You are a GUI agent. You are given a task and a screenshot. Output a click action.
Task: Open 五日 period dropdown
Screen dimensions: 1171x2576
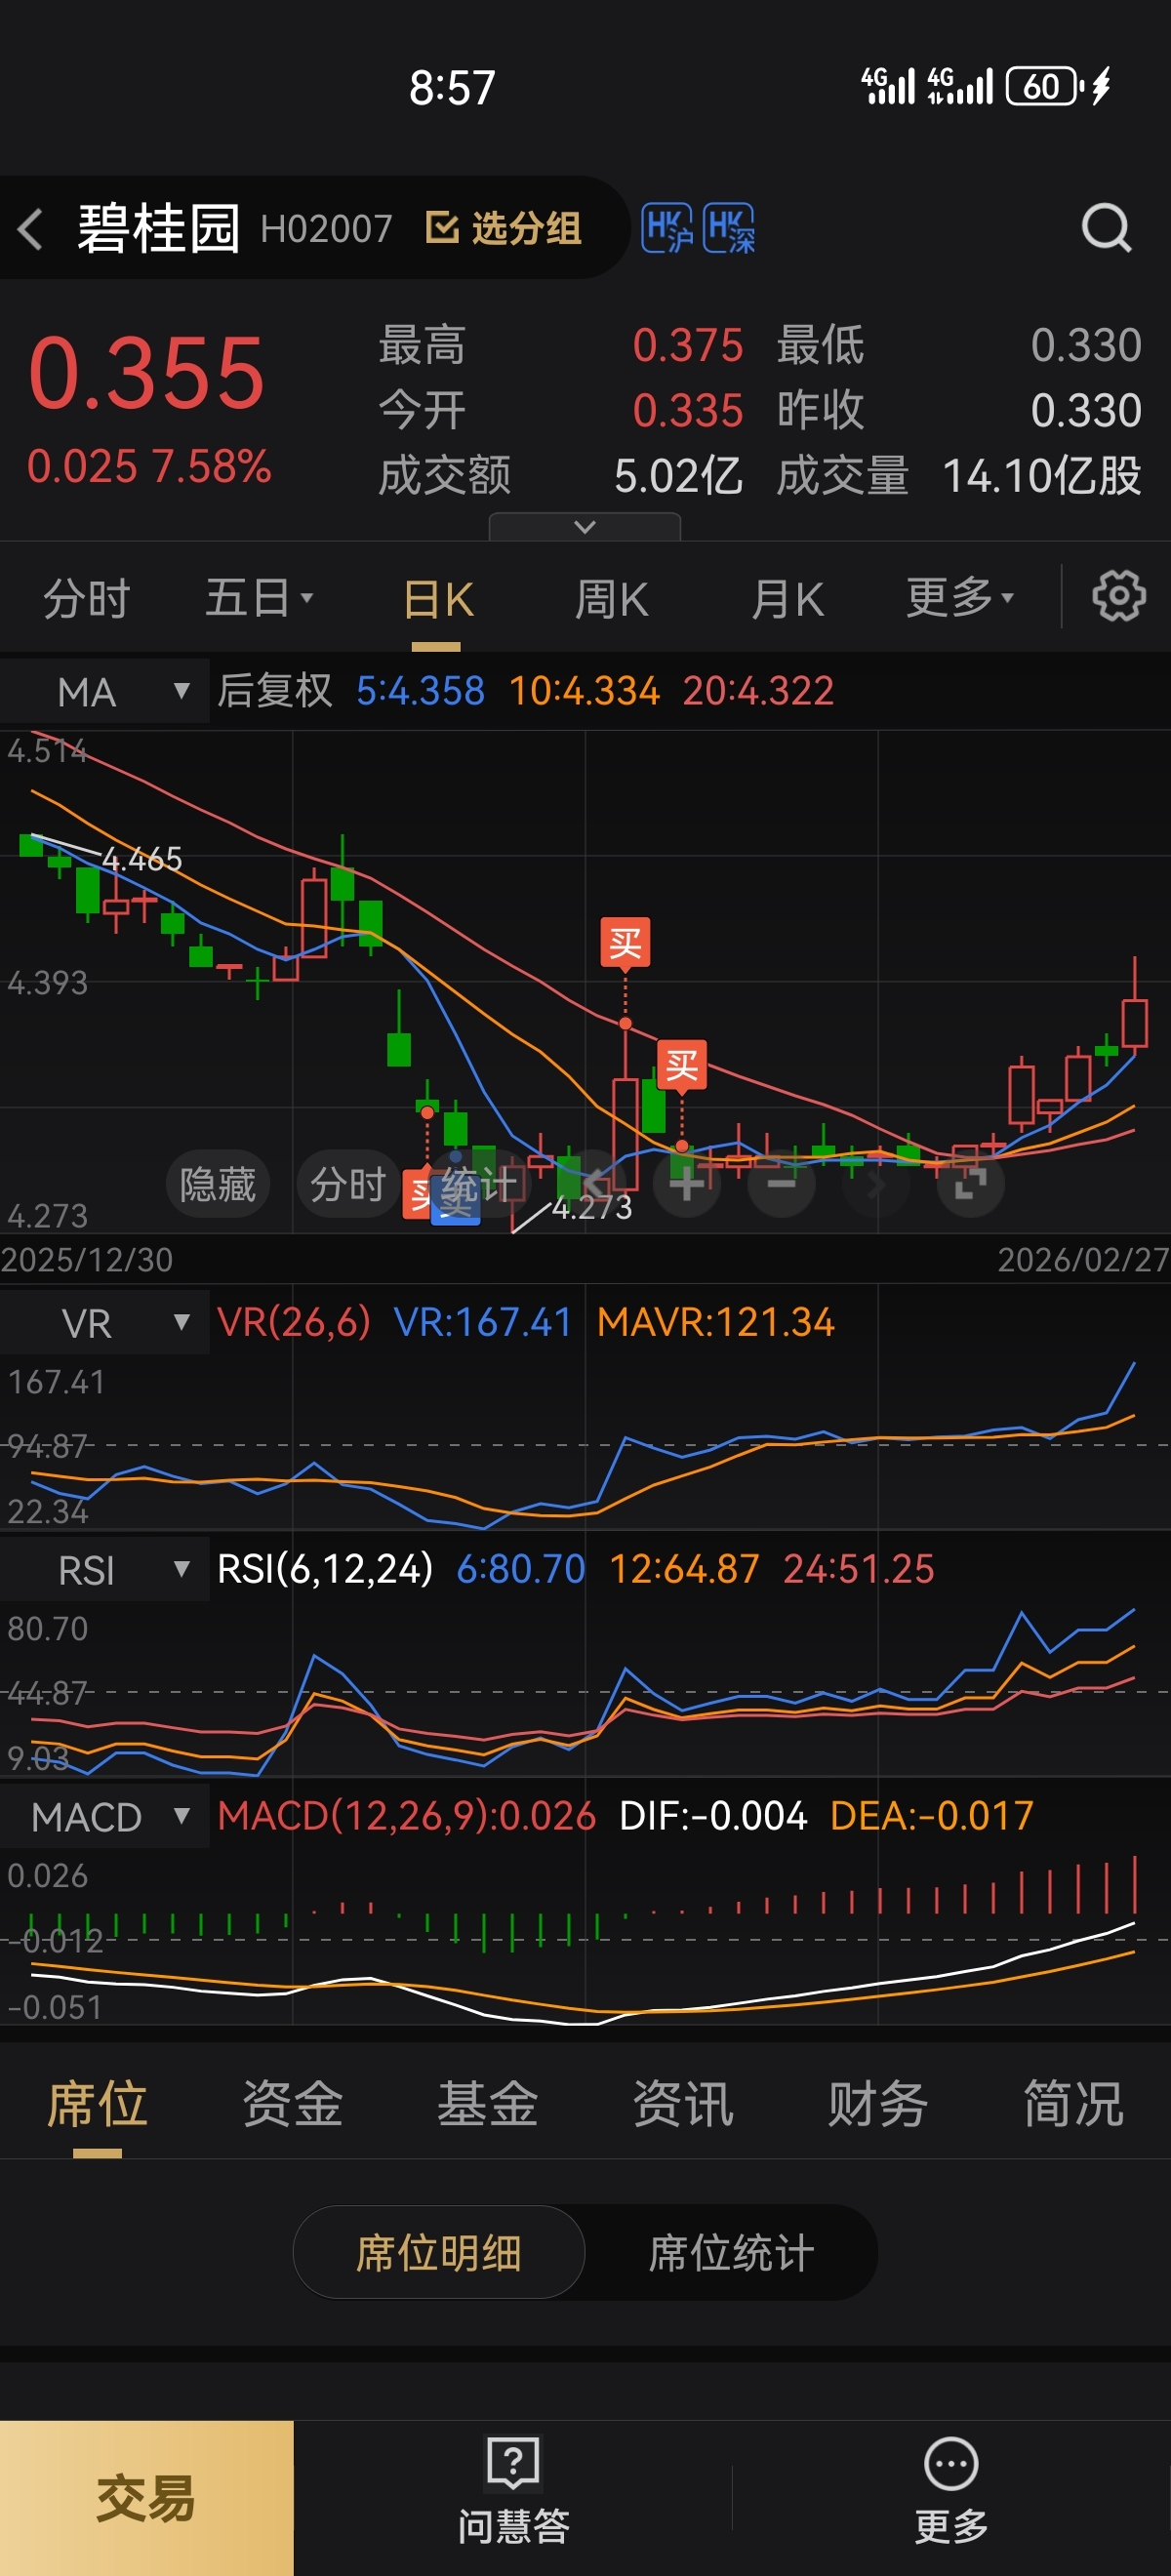259,598
